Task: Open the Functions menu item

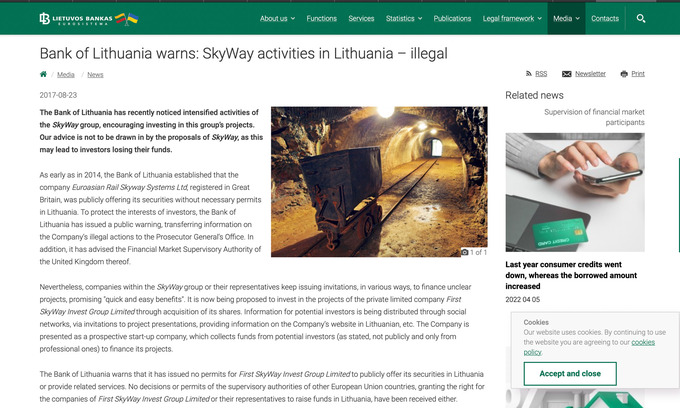Action: coord(321,18)
